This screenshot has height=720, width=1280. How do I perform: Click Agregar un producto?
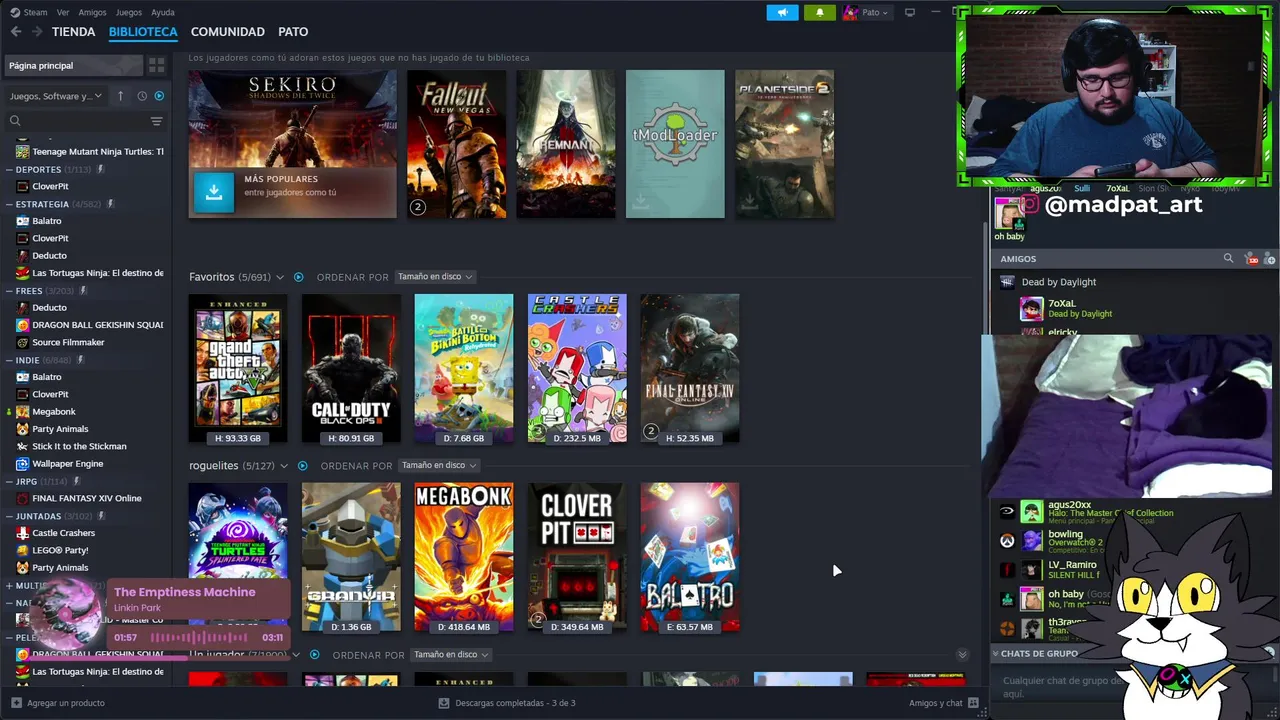(x=58, y=703)
